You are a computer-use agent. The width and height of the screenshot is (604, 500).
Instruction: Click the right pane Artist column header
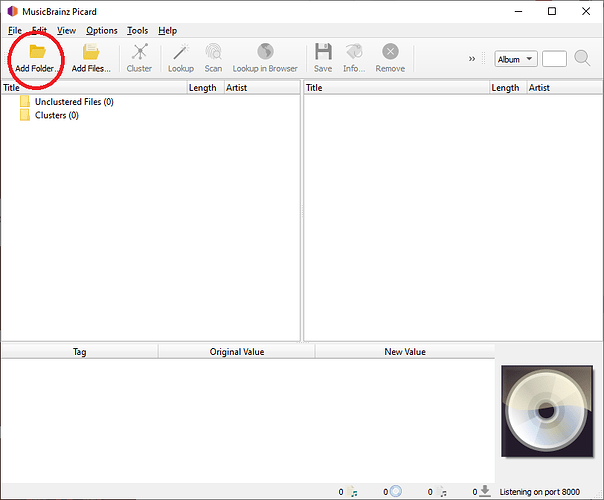(x=565, y=88)
